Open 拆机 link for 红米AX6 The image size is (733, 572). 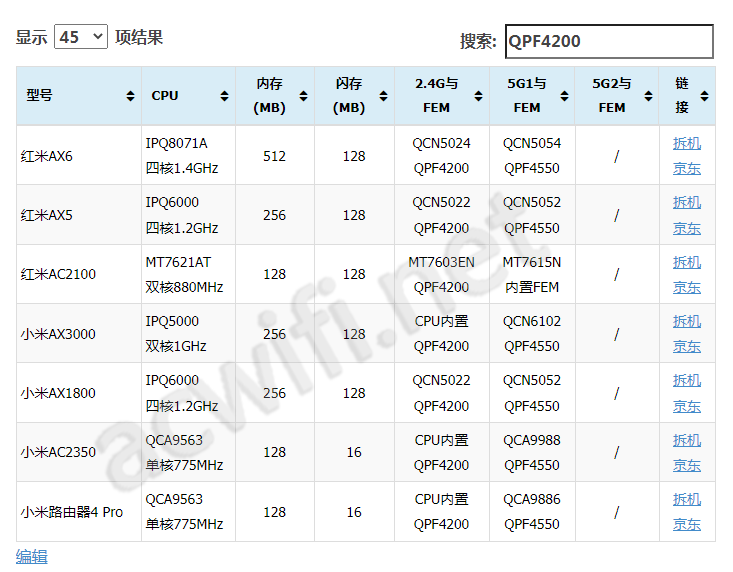[x=687, y=143]
